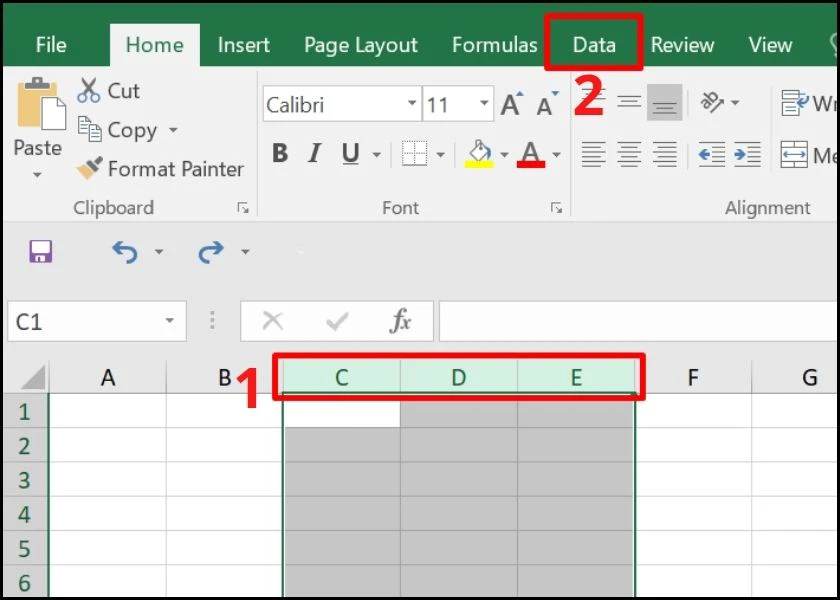
Task: Open the File tab
Action: [x=51, y=45]
